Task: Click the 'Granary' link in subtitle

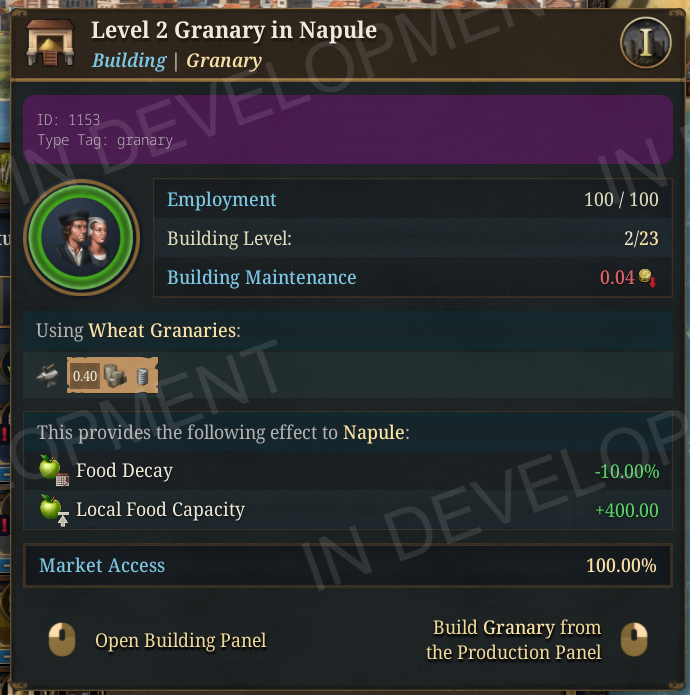Action: point(224,60)
